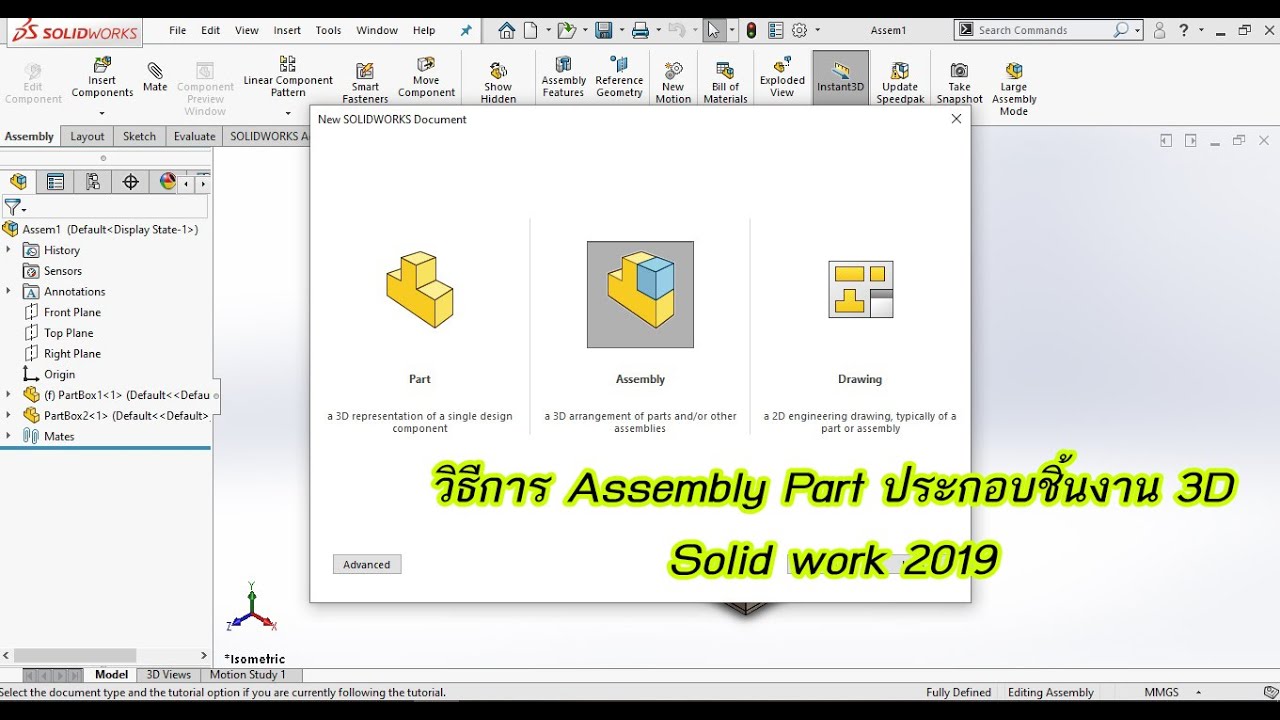
Task: Expand the PartBox2<1> component node
Action: pyautogui.click(x=8, y=415)
